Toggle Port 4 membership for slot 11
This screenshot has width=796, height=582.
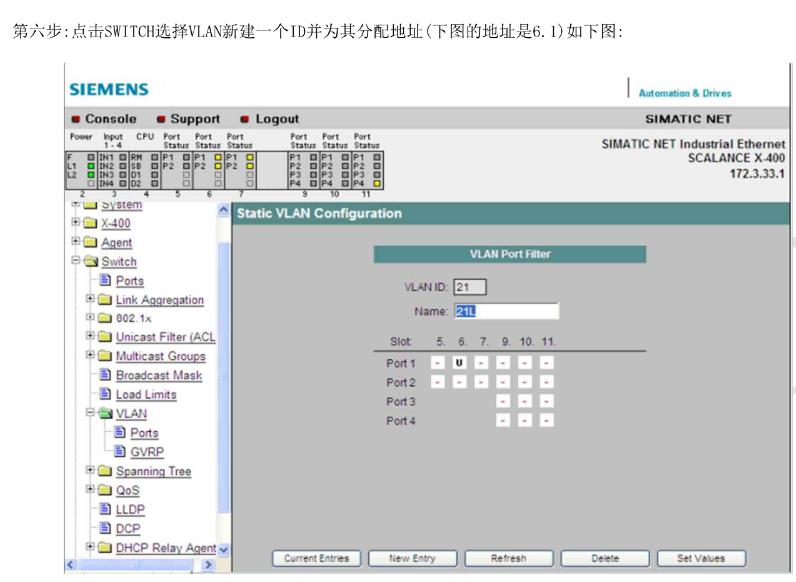tap(546, 421)
